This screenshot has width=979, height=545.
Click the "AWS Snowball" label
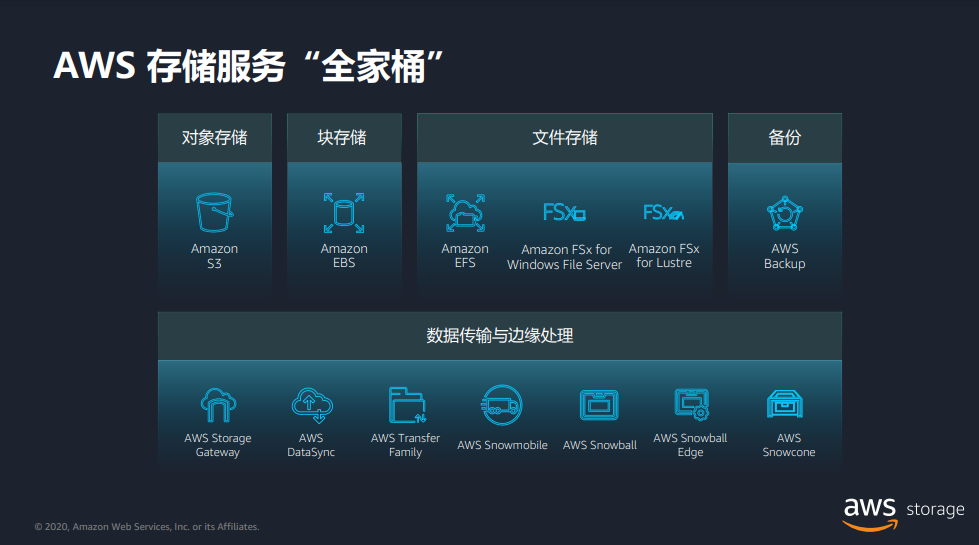coord(599,445)
